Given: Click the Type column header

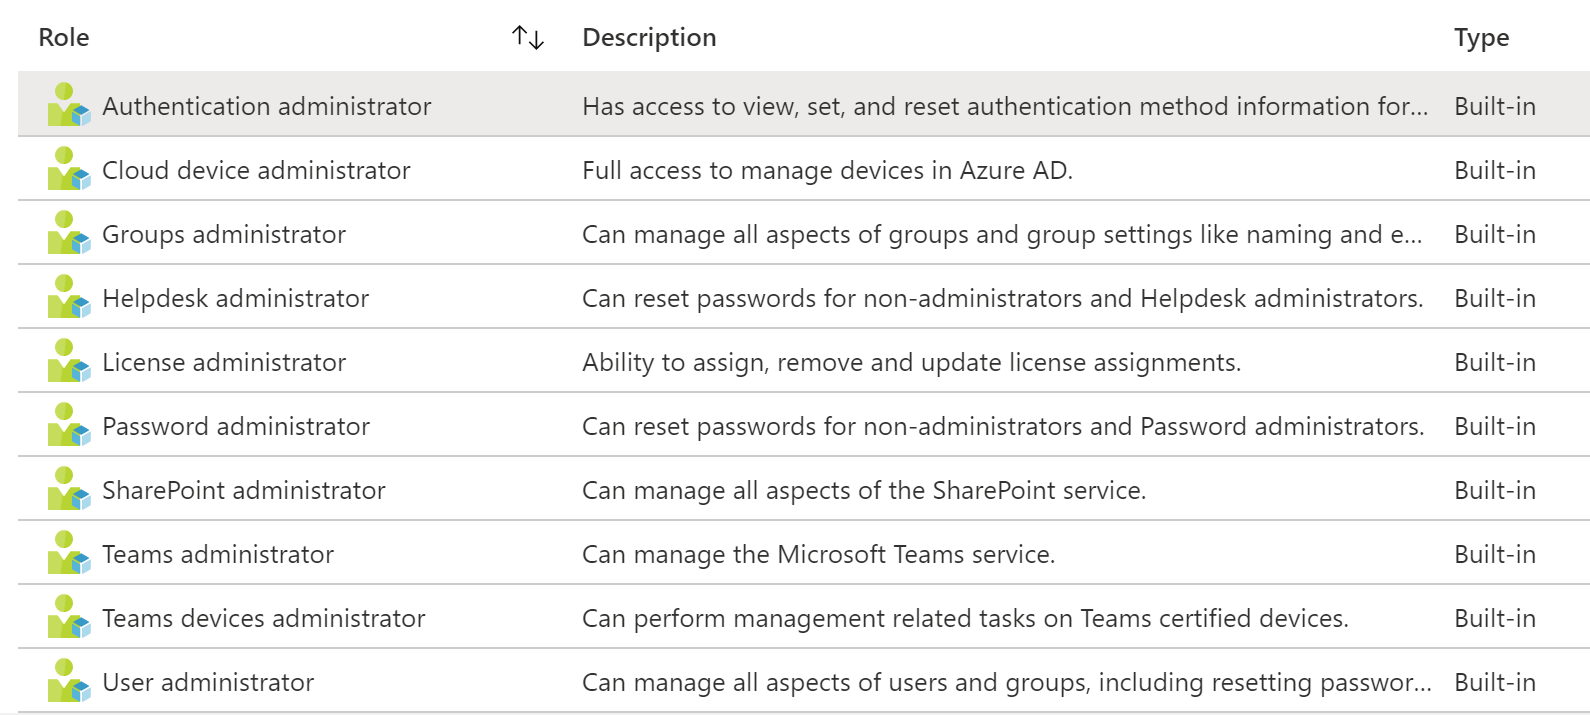Looking at the screenshot, I should click(x=1481, y=38).
